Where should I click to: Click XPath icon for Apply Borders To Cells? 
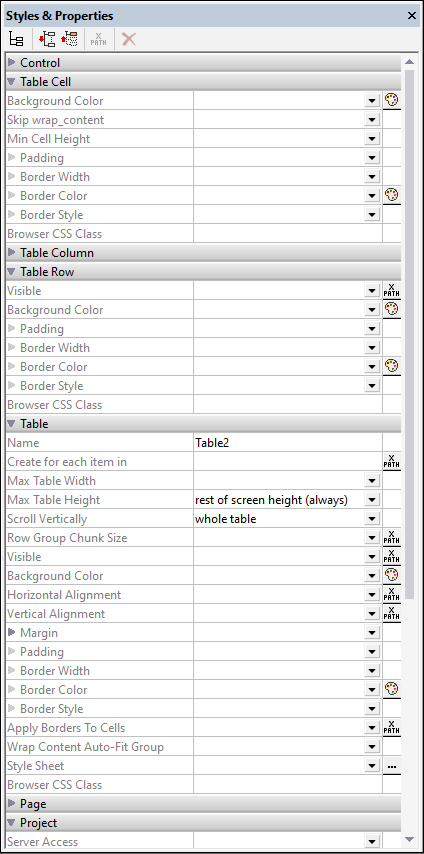pyautogui.click(x=391, y=727)
